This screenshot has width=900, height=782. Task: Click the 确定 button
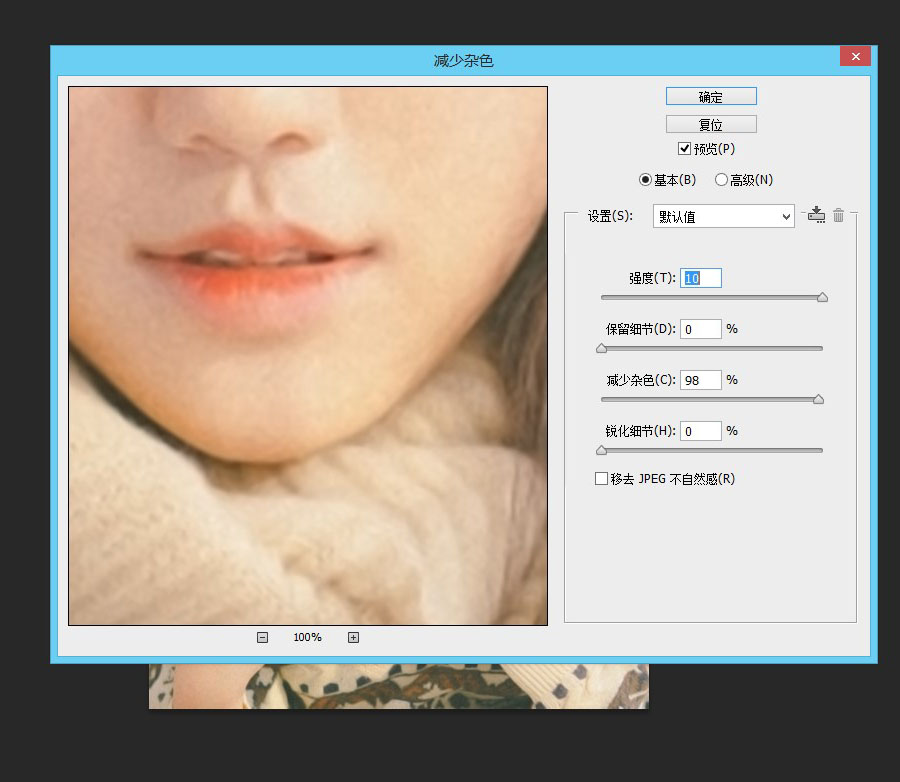(711, 96)
